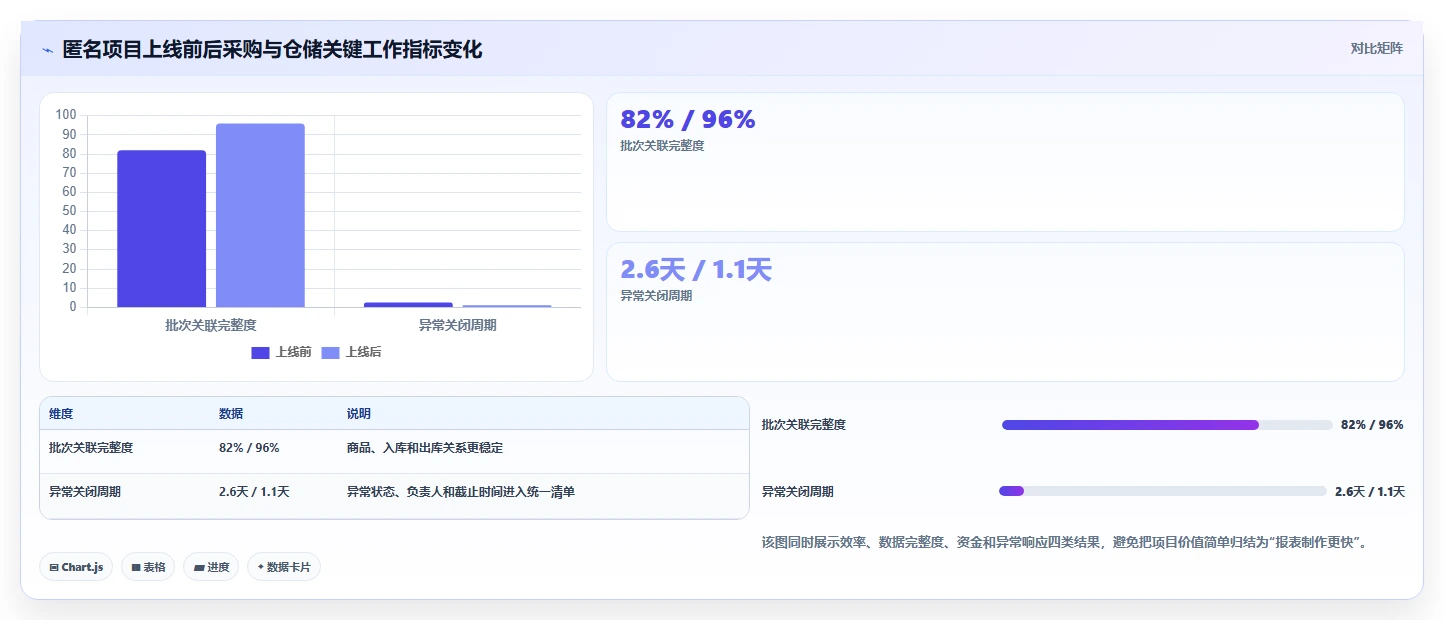This screenshot has width=1444, height=620.
Task: Click table cell 异常关闭周期
Action: coord(85,492)
